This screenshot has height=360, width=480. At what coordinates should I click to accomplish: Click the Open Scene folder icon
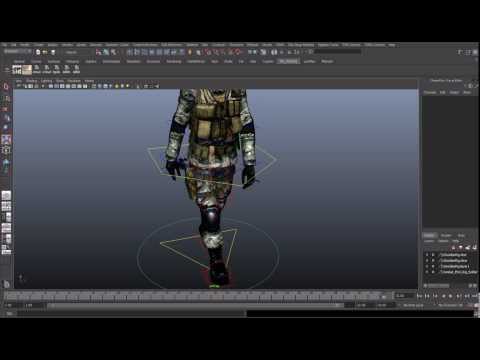[x=45, y=52]
